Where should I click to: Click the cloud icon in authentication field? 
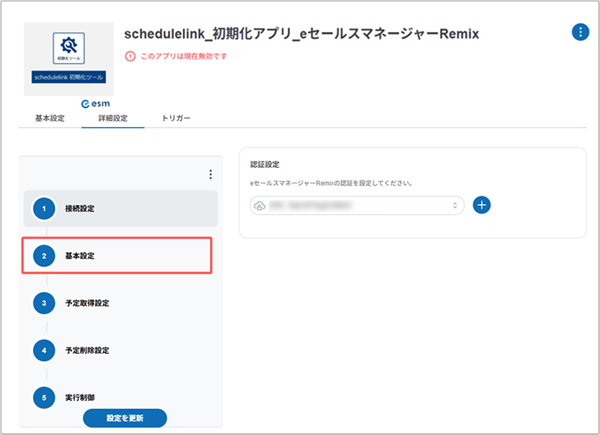(260, 205)
